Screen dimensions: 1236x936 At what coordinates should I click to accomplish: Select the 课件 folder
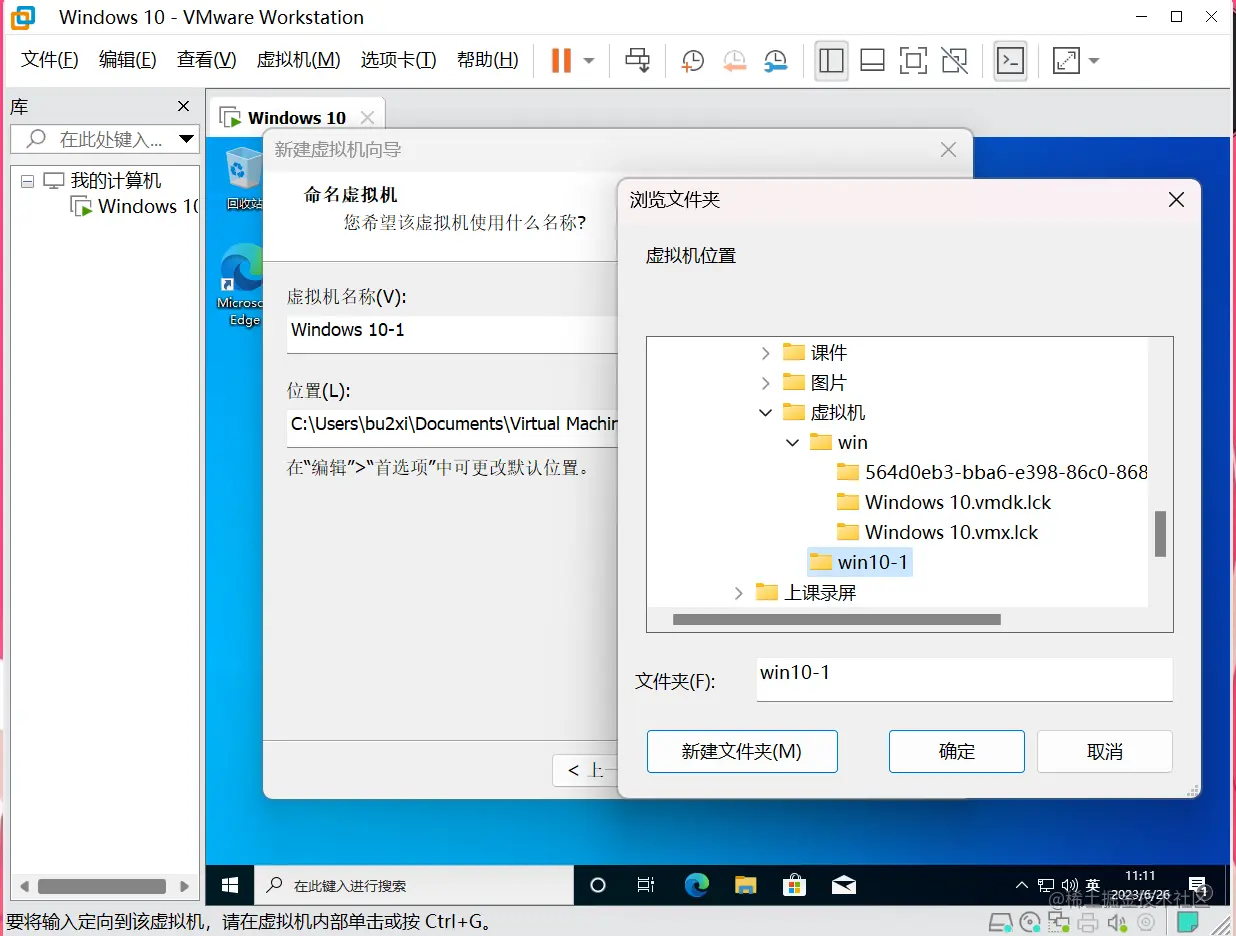coord(815,353)
